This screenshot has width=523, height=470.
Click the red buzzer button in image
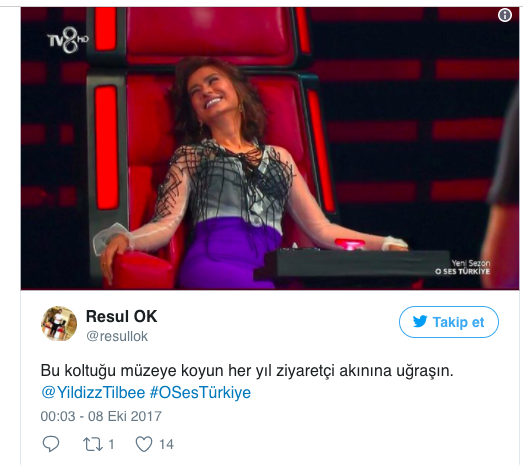click(x=350, y=244)
